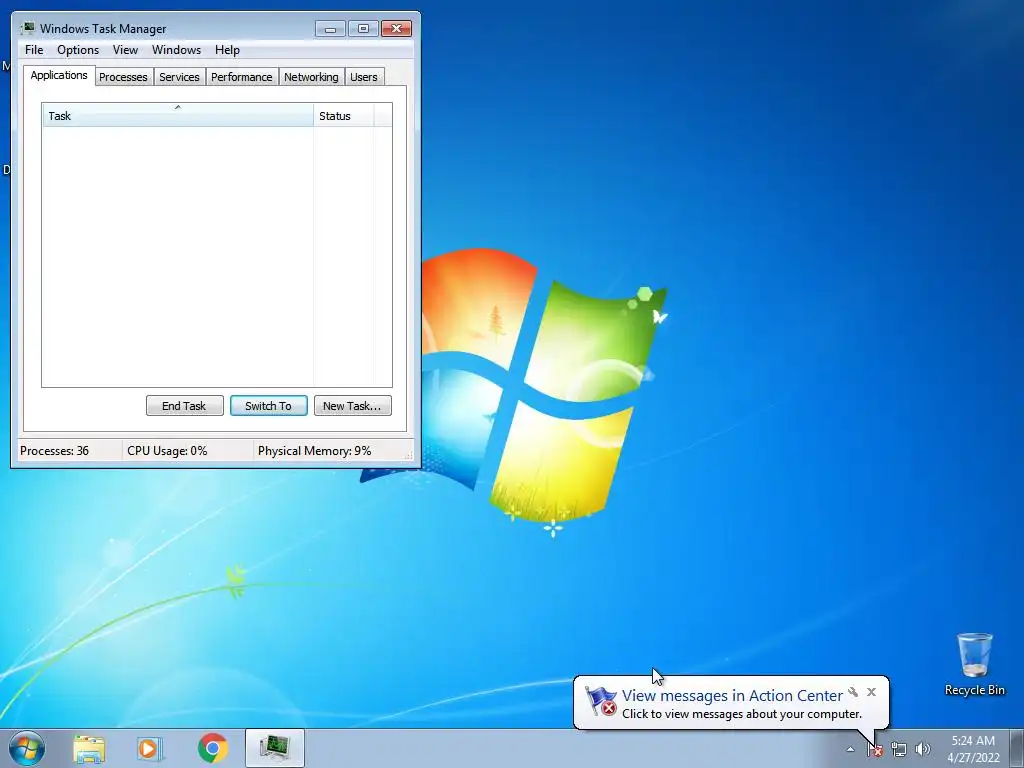
Task: Open the Start menu orb
Action: [x=27, y=748]
